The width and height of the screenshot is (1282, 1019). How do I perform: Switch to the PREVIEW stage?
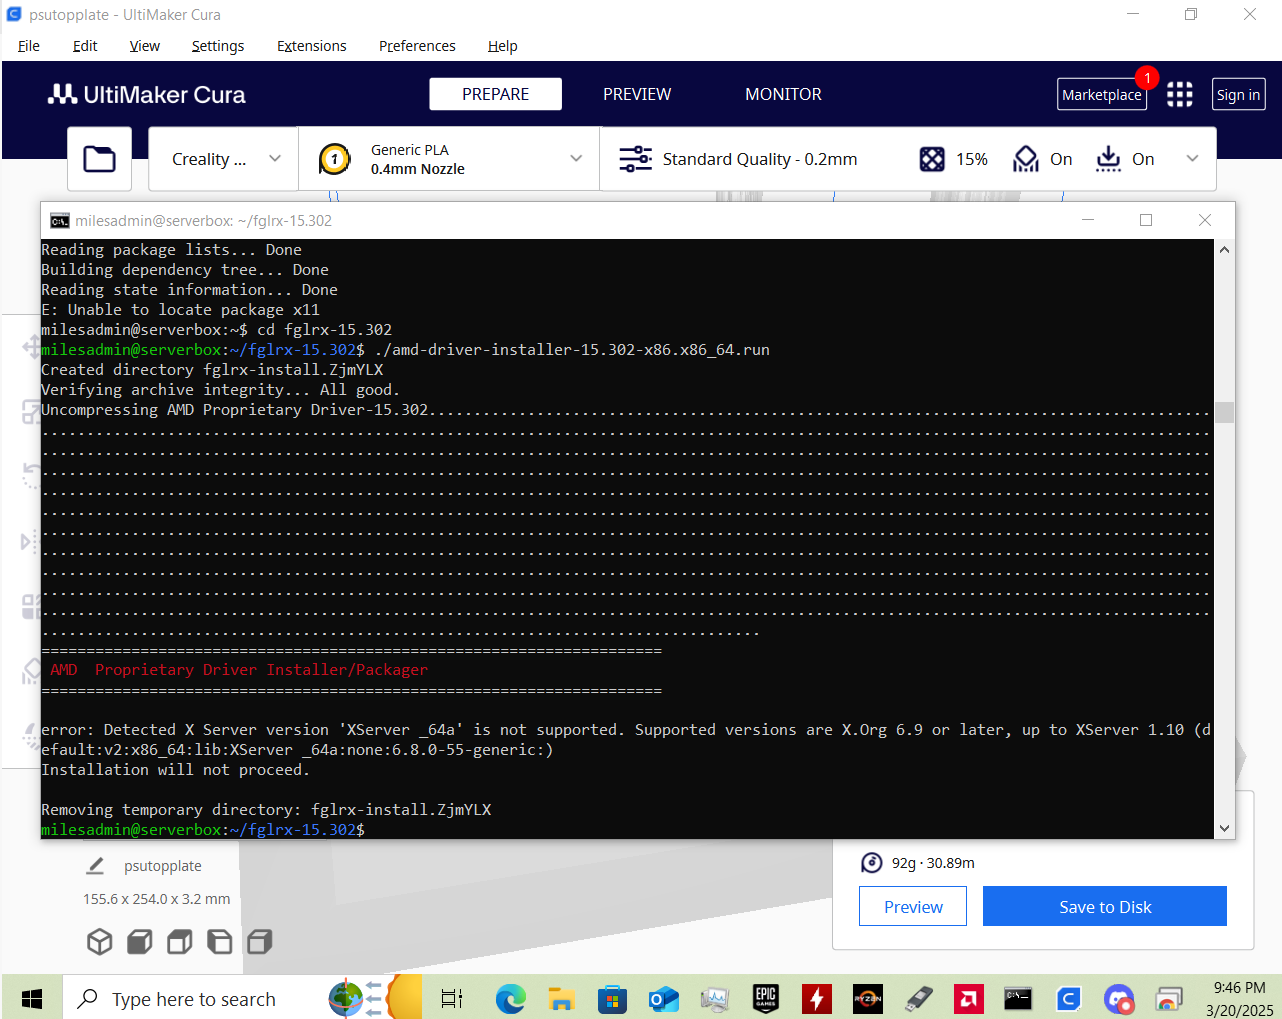[x=637, y=94]
